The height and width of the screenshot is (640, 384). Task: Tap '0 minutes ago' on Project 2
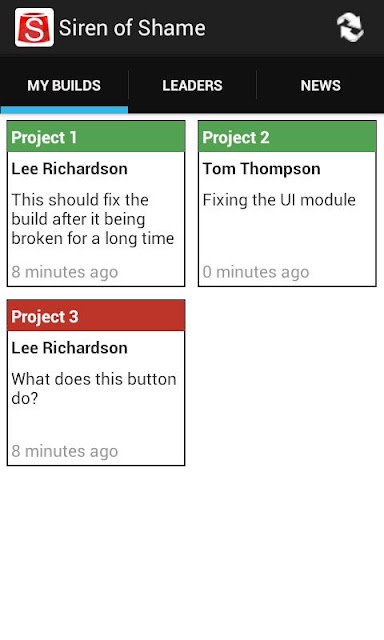[x=256, y=272]
